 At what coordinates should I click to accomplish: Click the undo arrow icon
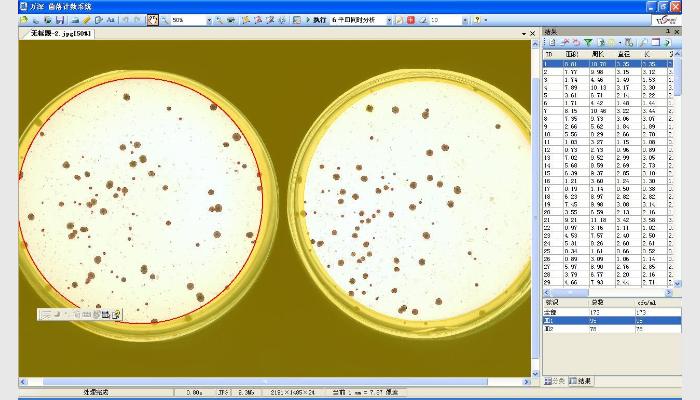(124, 20)
